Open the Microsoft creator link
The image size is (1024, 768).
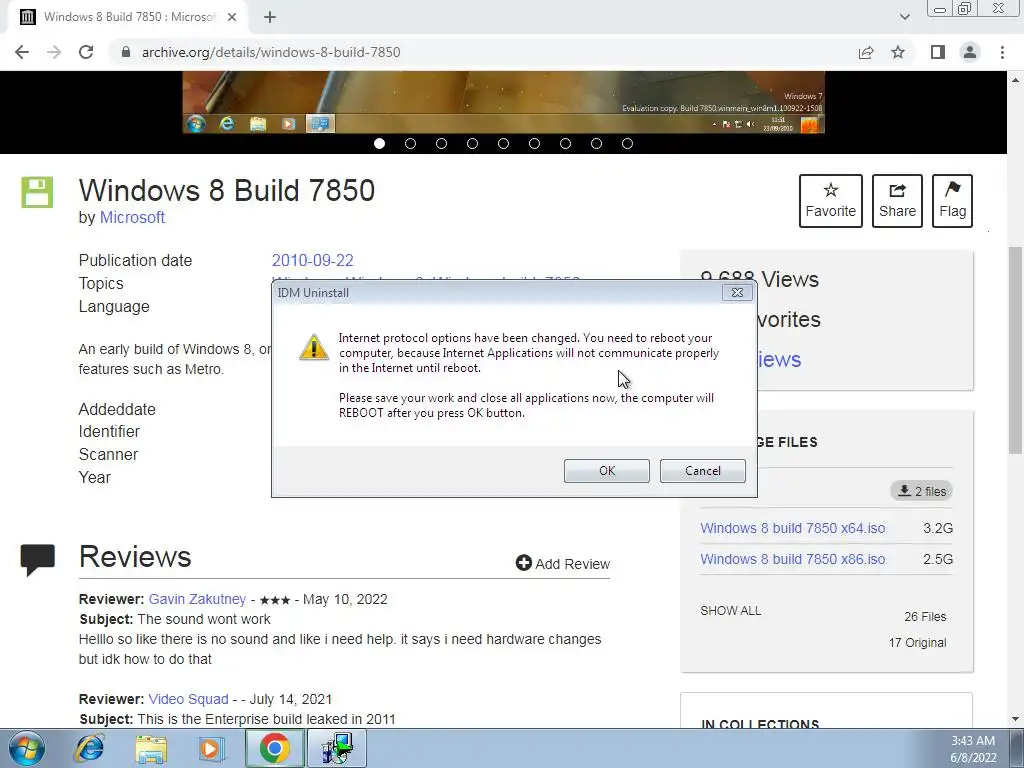132,217
